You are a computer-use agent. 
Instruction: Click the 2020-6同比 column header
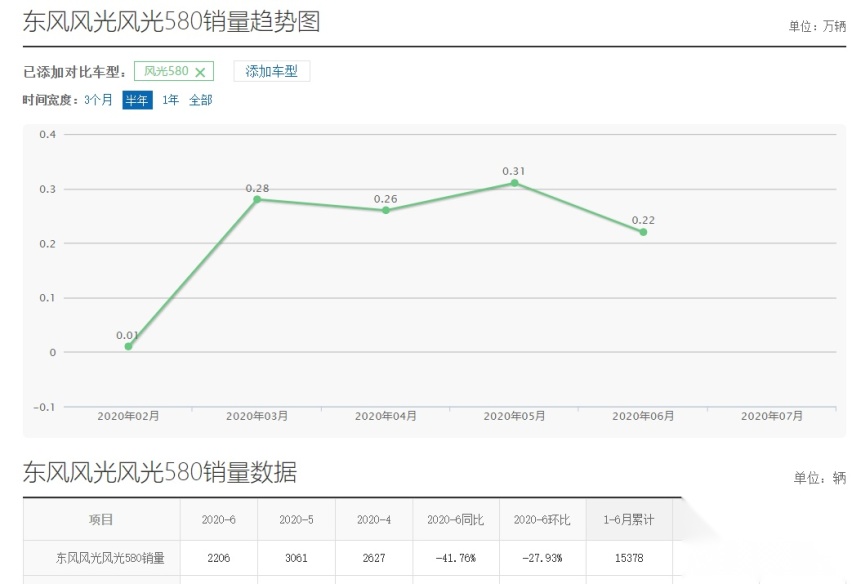tap(455, 520)
